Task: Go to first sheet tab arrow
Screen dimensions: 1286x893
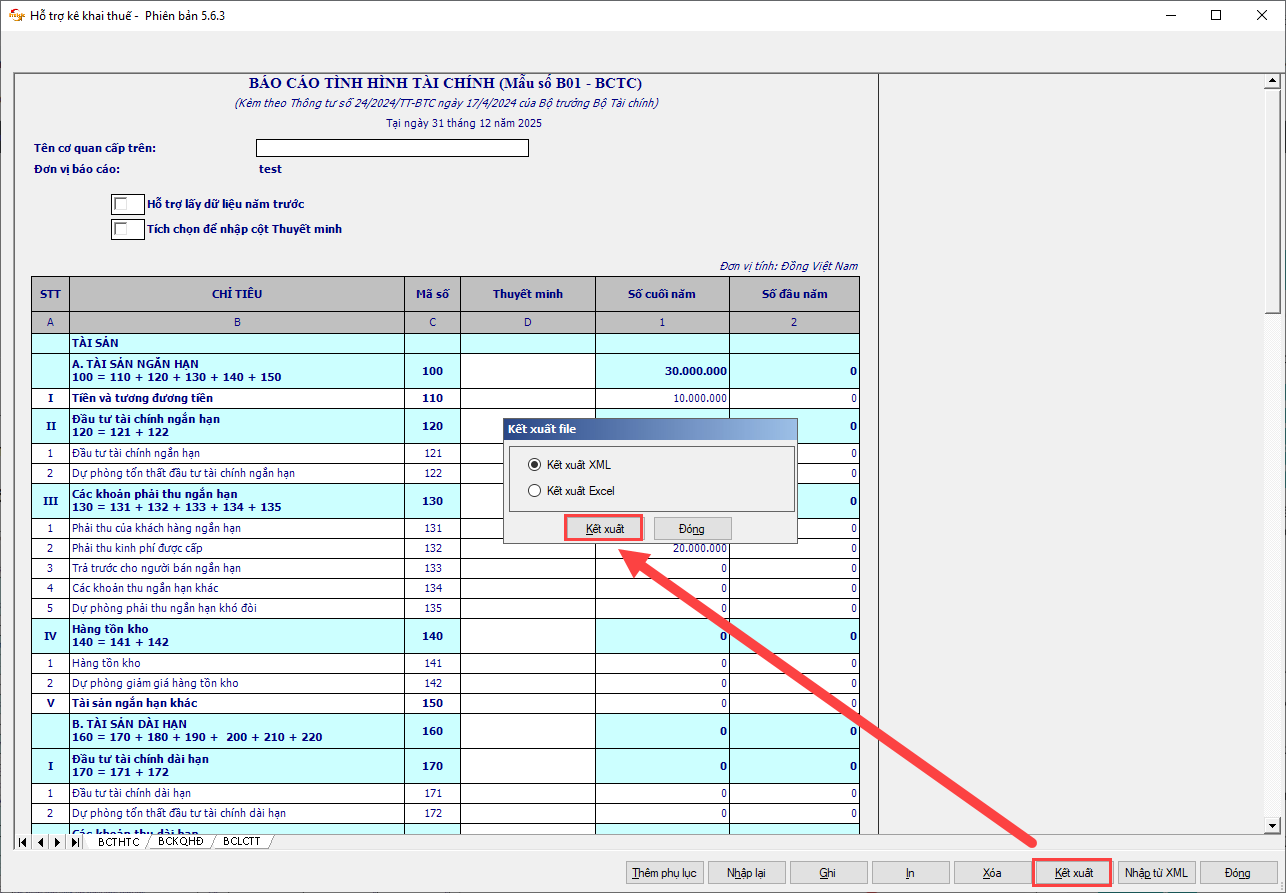Action: pyautogui.click(x=23, y=842)
